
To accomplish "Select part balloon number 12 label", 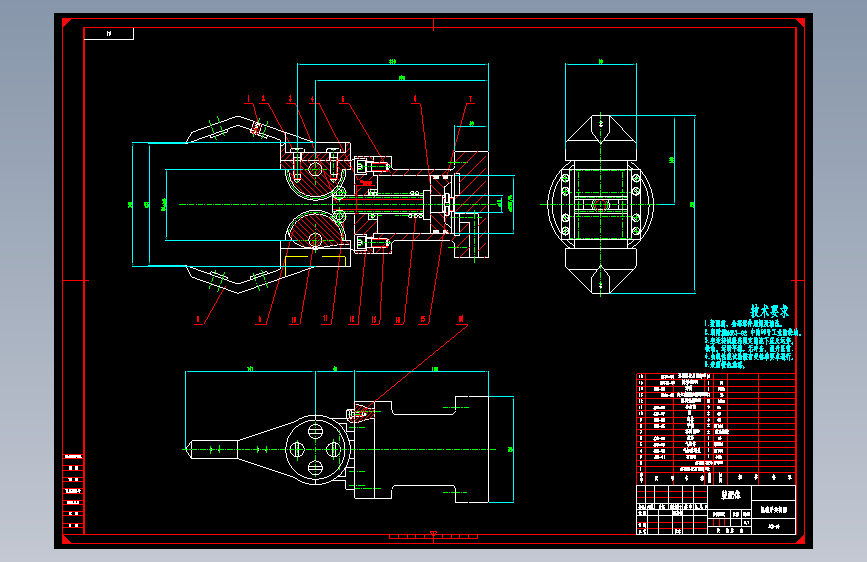I will [352, 319].
